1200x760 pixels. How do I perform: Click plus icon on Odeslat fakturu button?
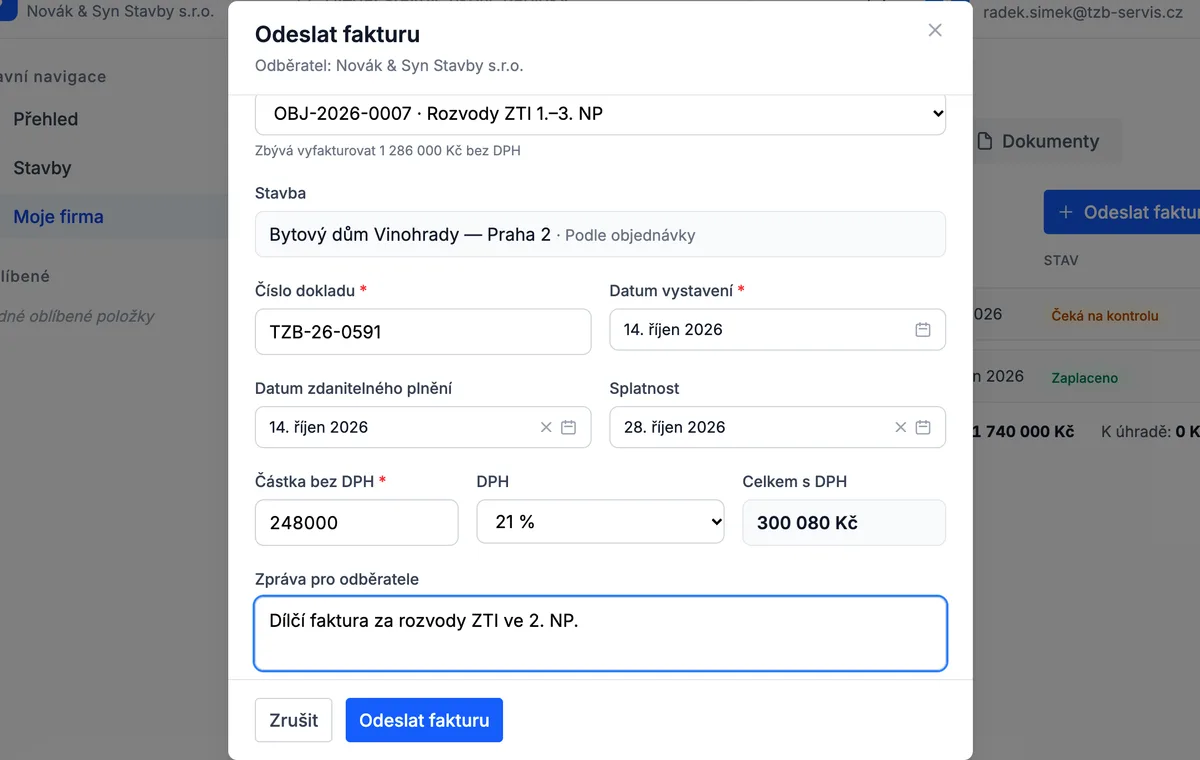(x=1066, y=212)
